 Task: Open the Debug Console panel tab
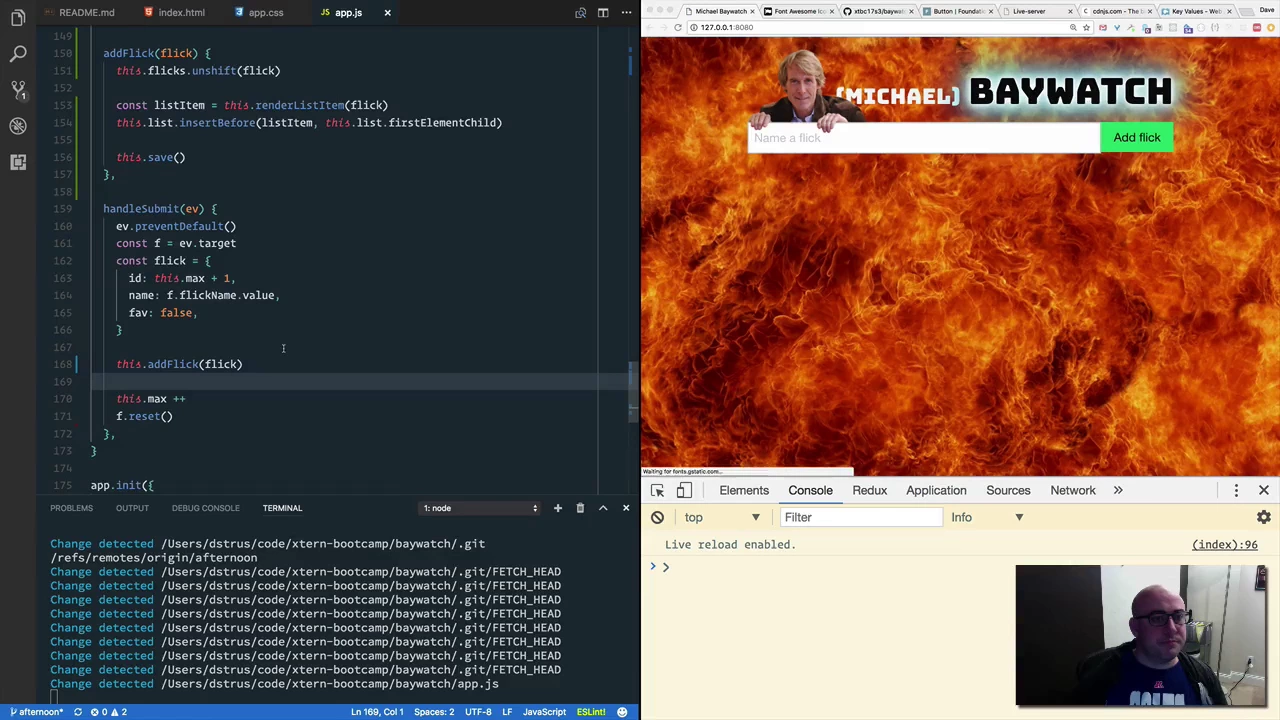(205, 508)
